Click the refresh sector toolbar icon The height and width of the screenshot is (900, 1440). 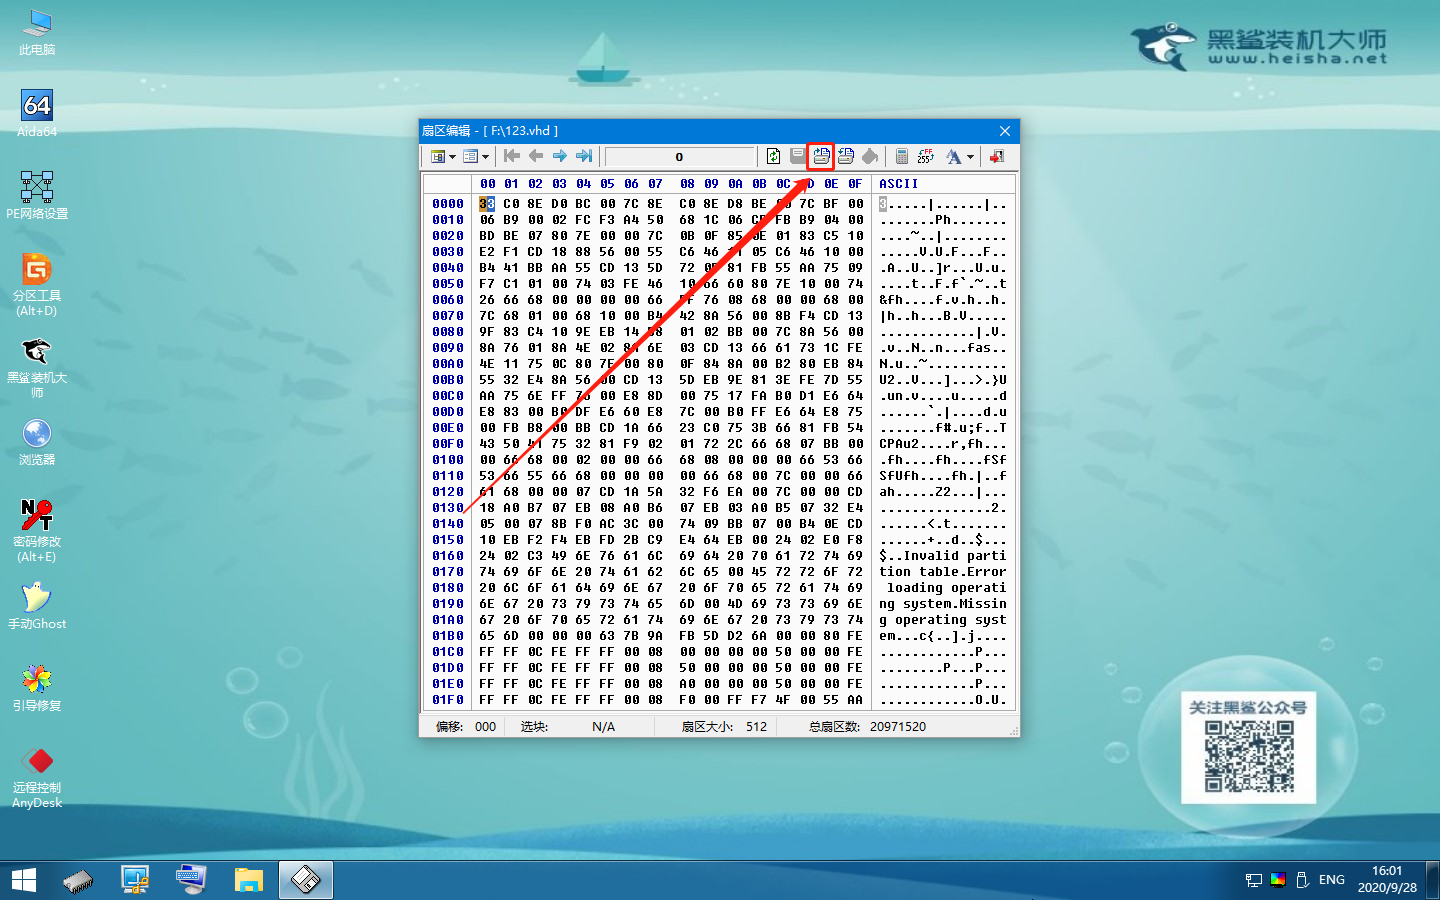click(773, 156)
